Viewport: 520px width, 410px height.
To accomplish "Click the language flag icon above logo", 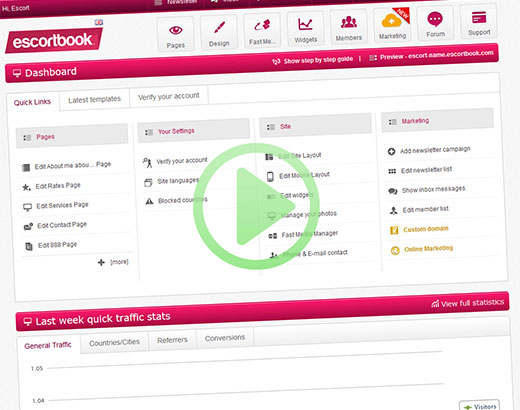I will [x=99, y=22].
